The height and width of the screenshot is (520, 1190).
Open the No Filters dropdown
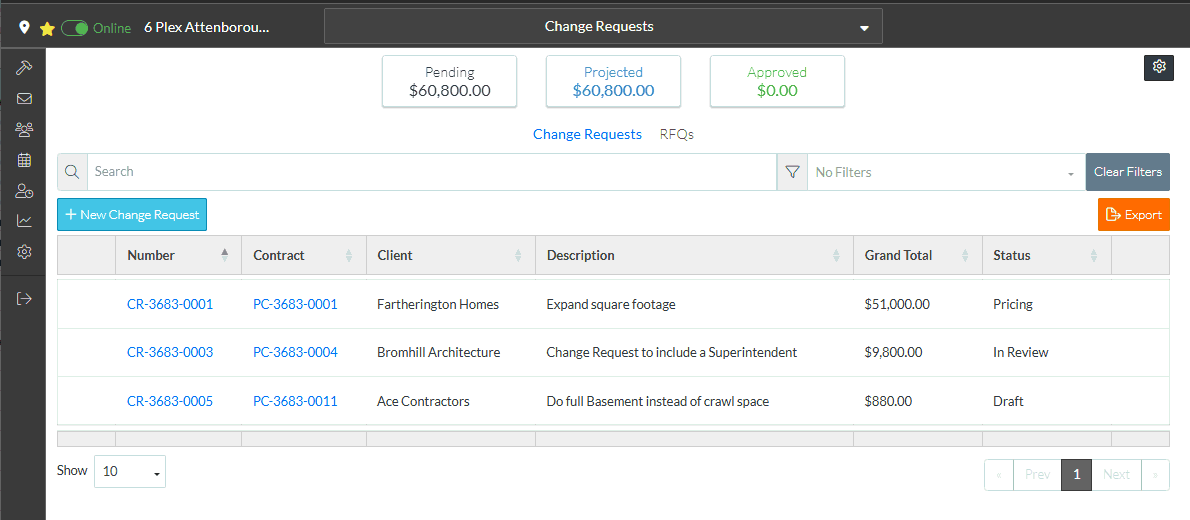(945, 172)
